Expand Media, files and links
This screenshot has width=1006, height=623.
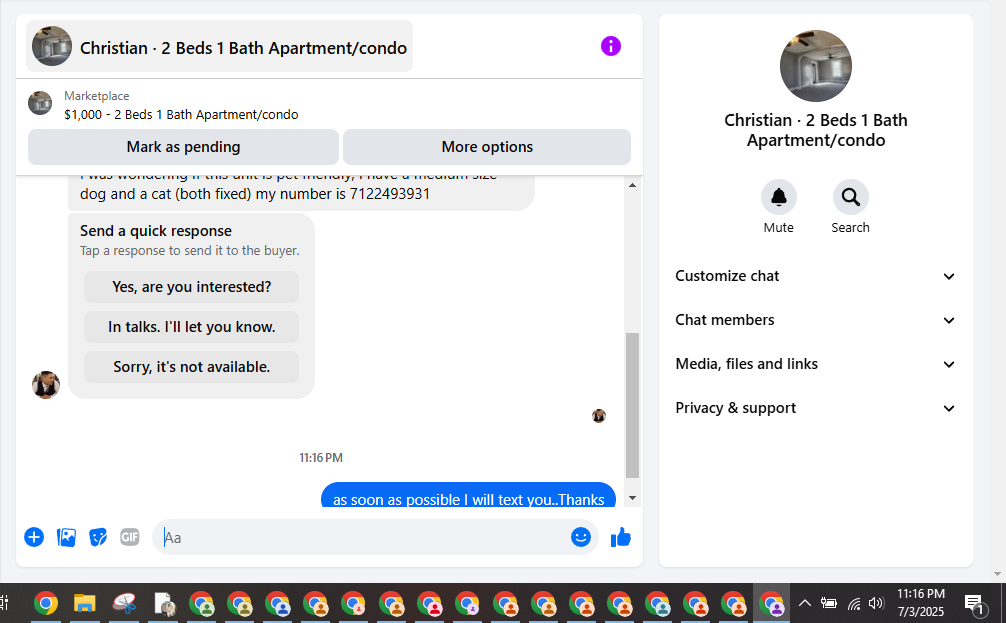pyautogui.click(x=815, y=364)
